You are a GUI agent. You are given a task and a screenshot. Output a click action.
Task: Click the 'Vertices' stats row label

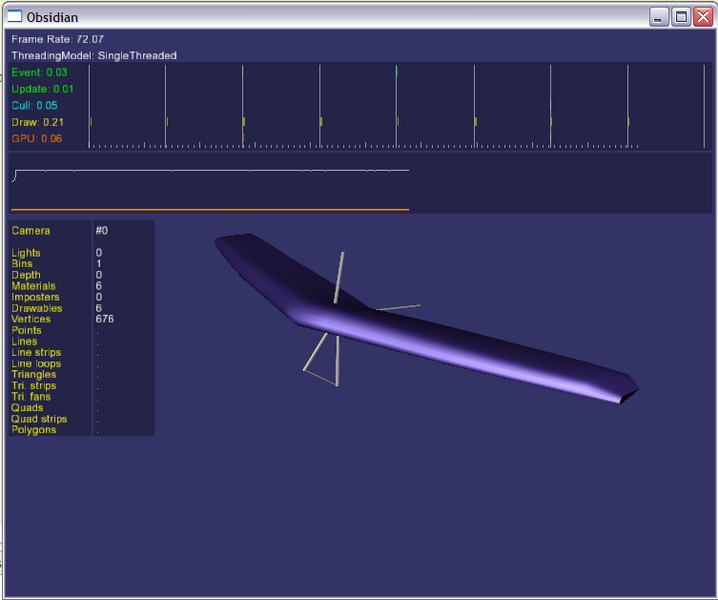[x=31, y=319]
